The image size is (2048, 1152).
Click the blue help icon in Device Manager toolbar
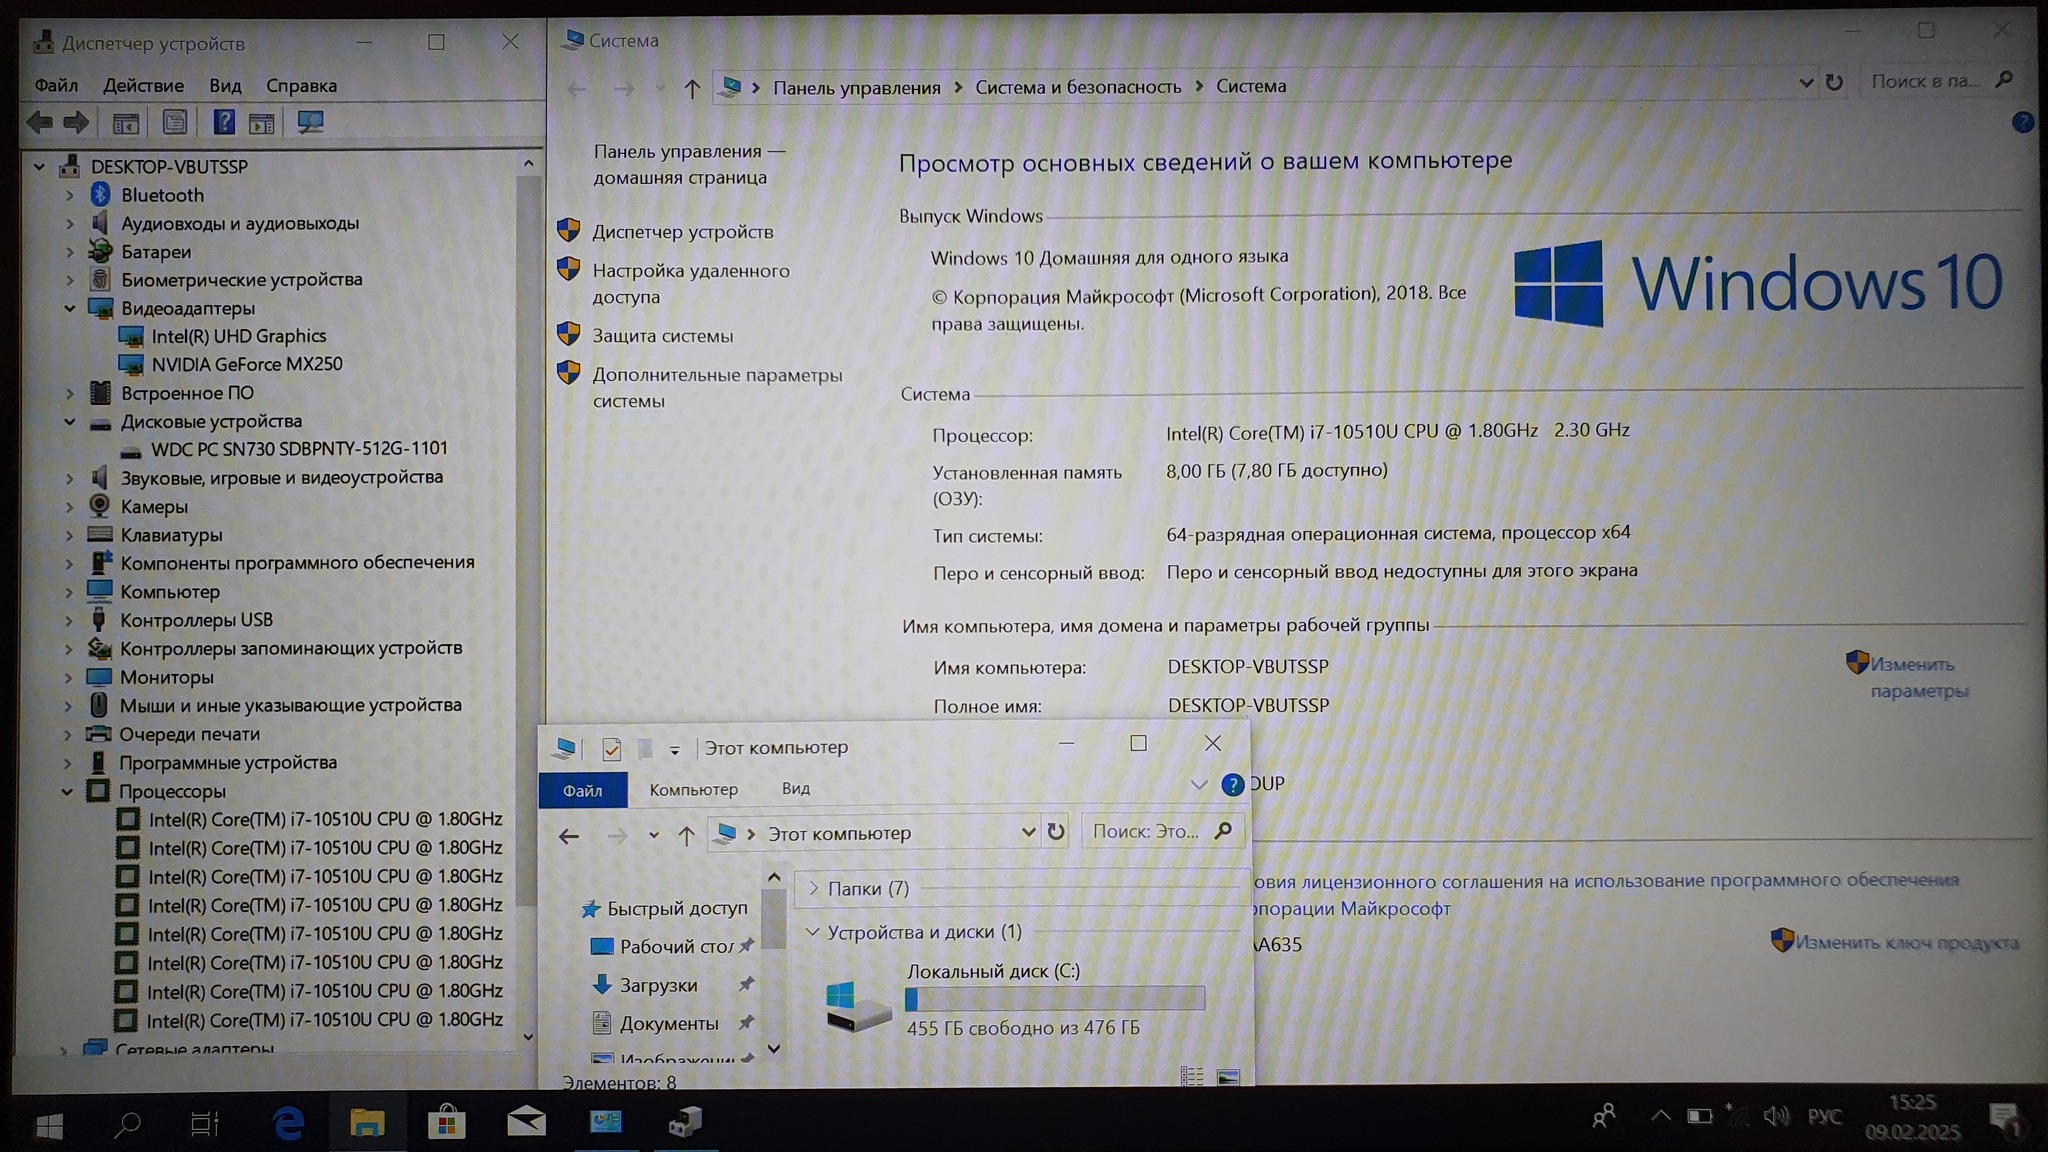pos(224,123)
